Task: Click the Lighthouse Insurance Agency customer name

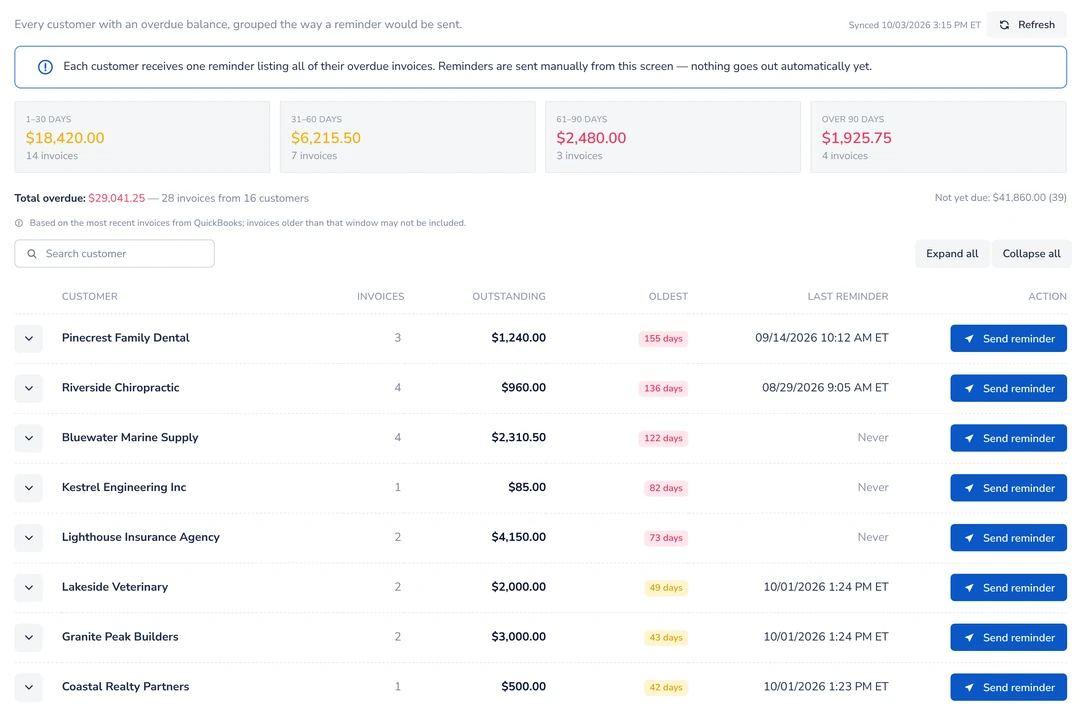Action: click(x=141, y=537)
